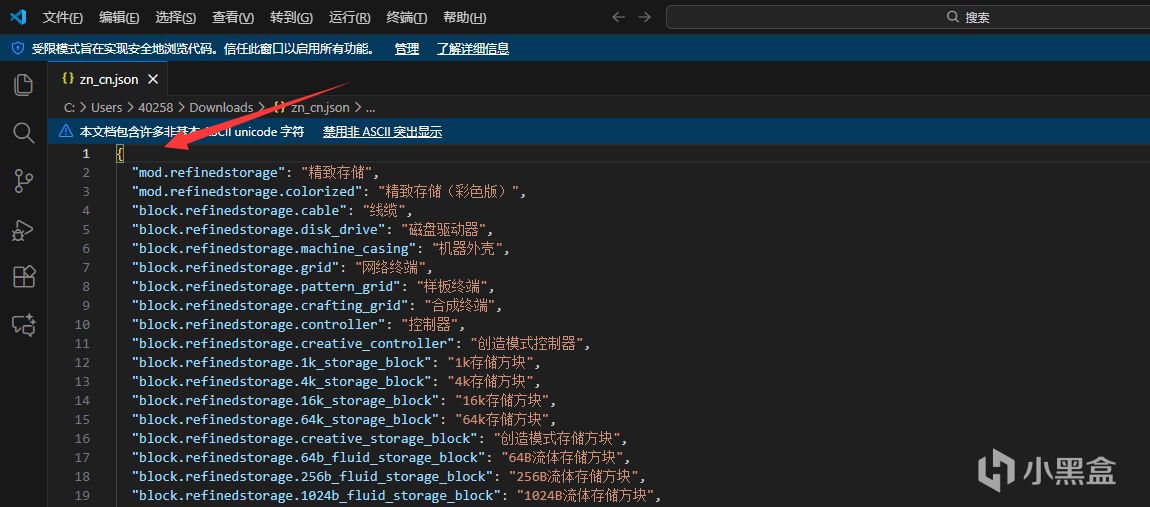Click line number 10 in gutter
This screenshot has width=1150, height=507.
pyautogui.click(x=82, y=324)
